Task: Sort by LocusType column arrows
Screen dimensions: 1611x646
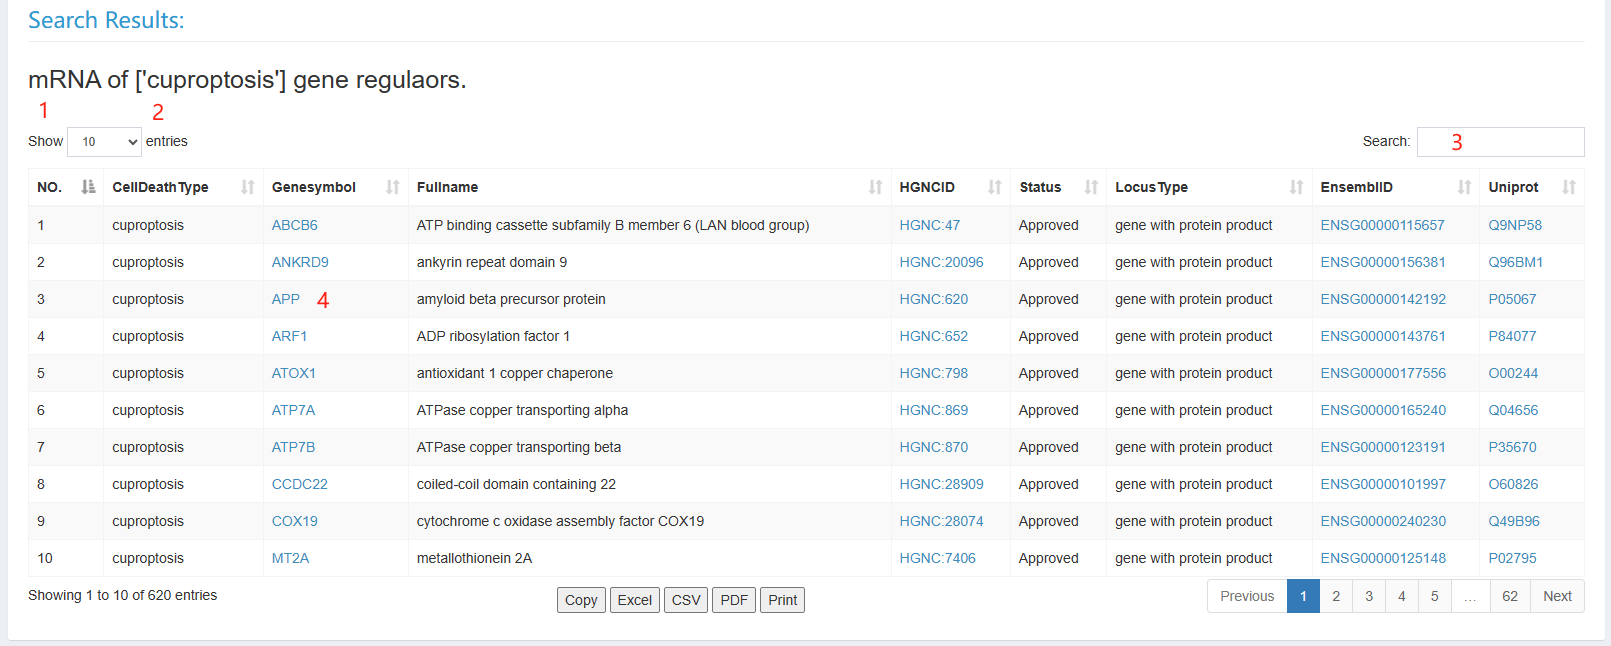Action: (1296, 187)
